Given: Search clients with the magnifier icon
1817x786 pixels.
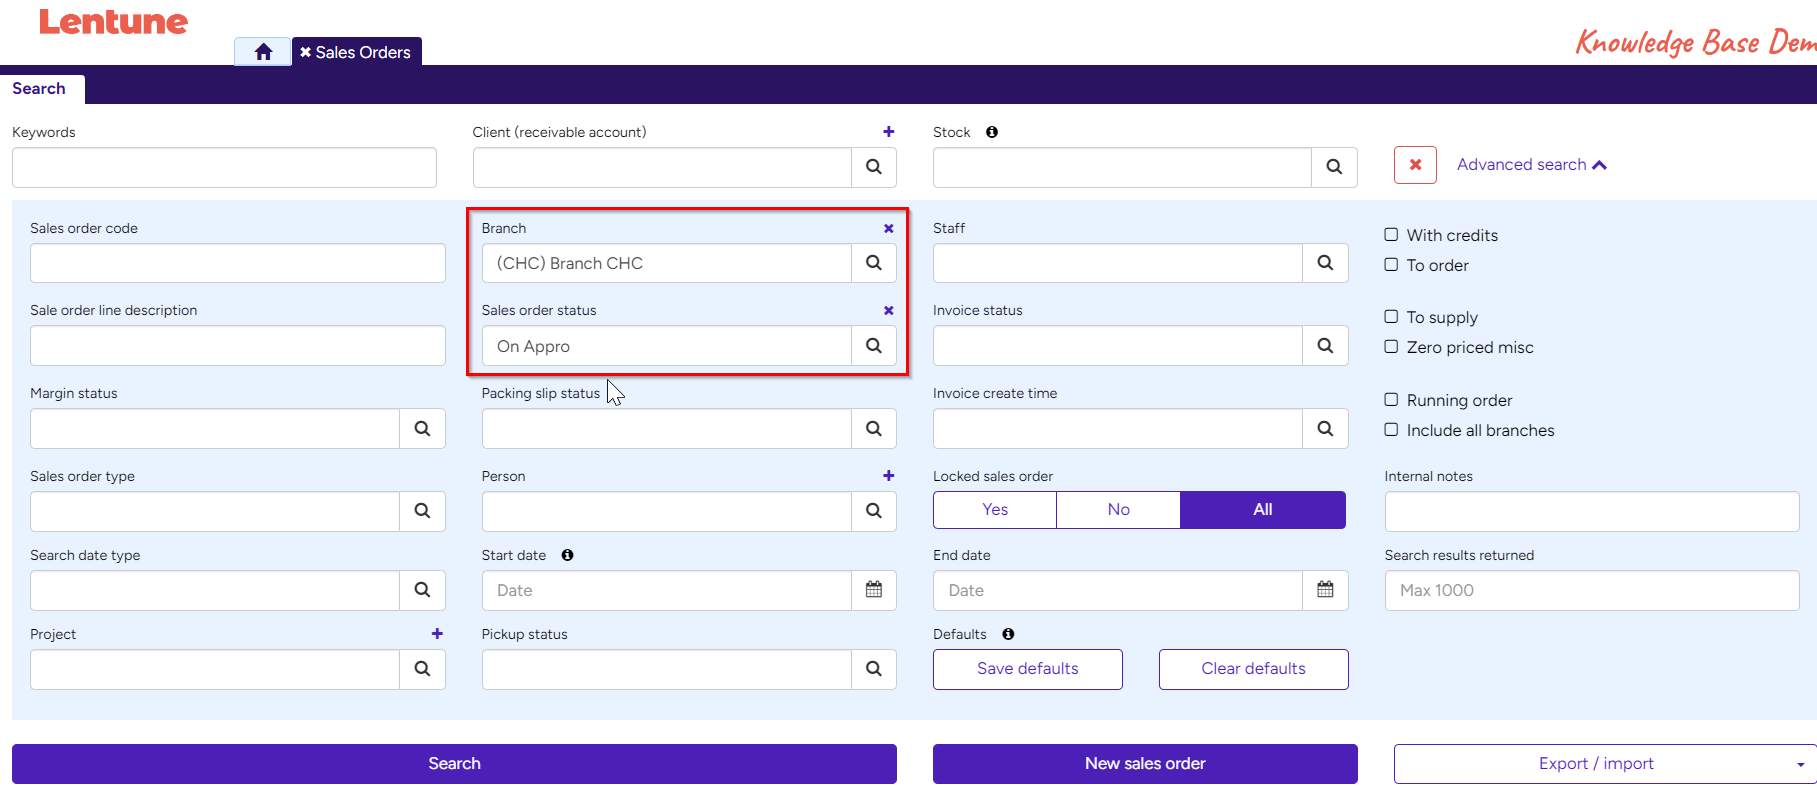Looking at the screenshot, I should click(x=873, y=167).
